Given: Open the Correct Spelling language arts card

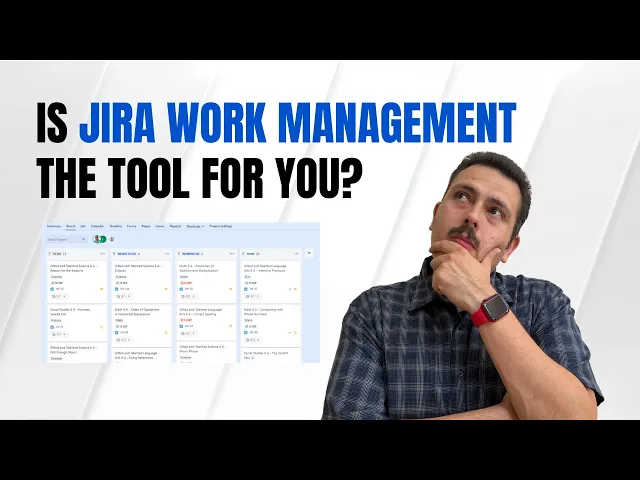Looking at the screenshot, I should click(206, 322).
